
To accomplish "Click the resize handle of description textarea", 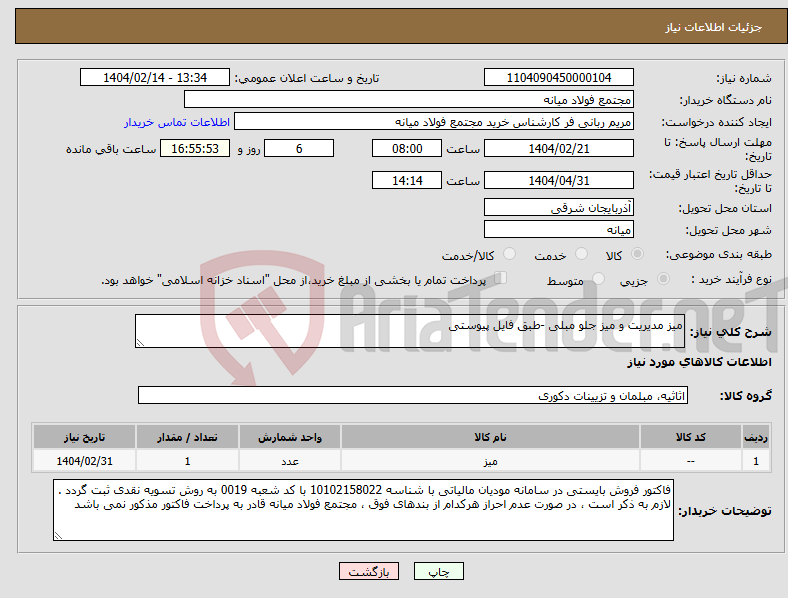I will pyautogui.click(x=140, y=343).
